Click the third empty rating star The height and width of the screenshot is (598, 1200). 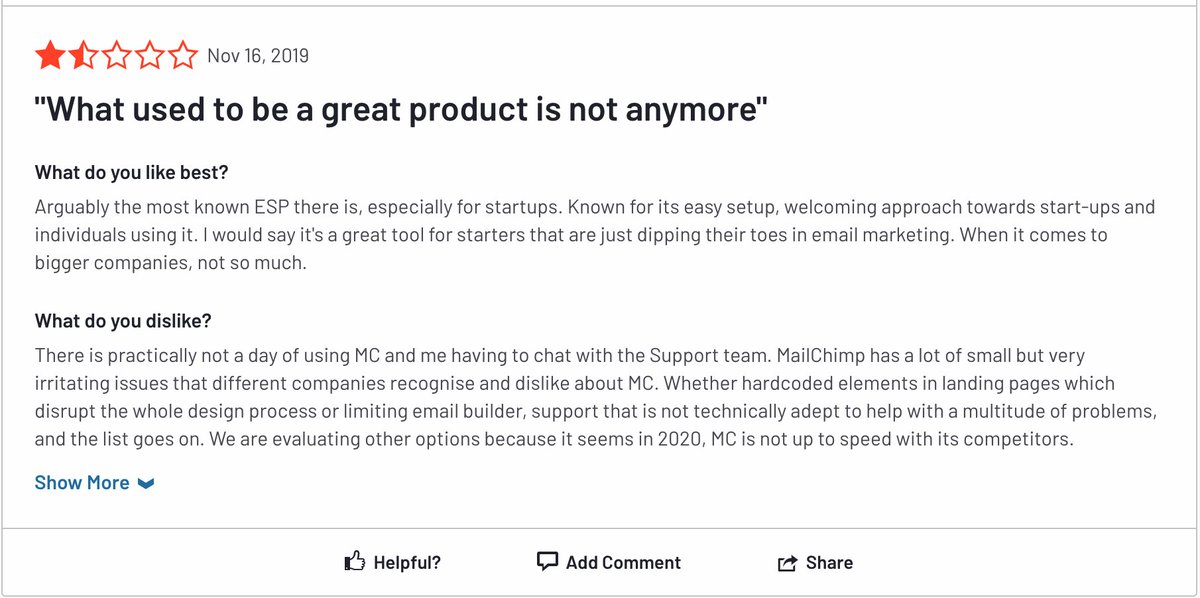[116, 56]
